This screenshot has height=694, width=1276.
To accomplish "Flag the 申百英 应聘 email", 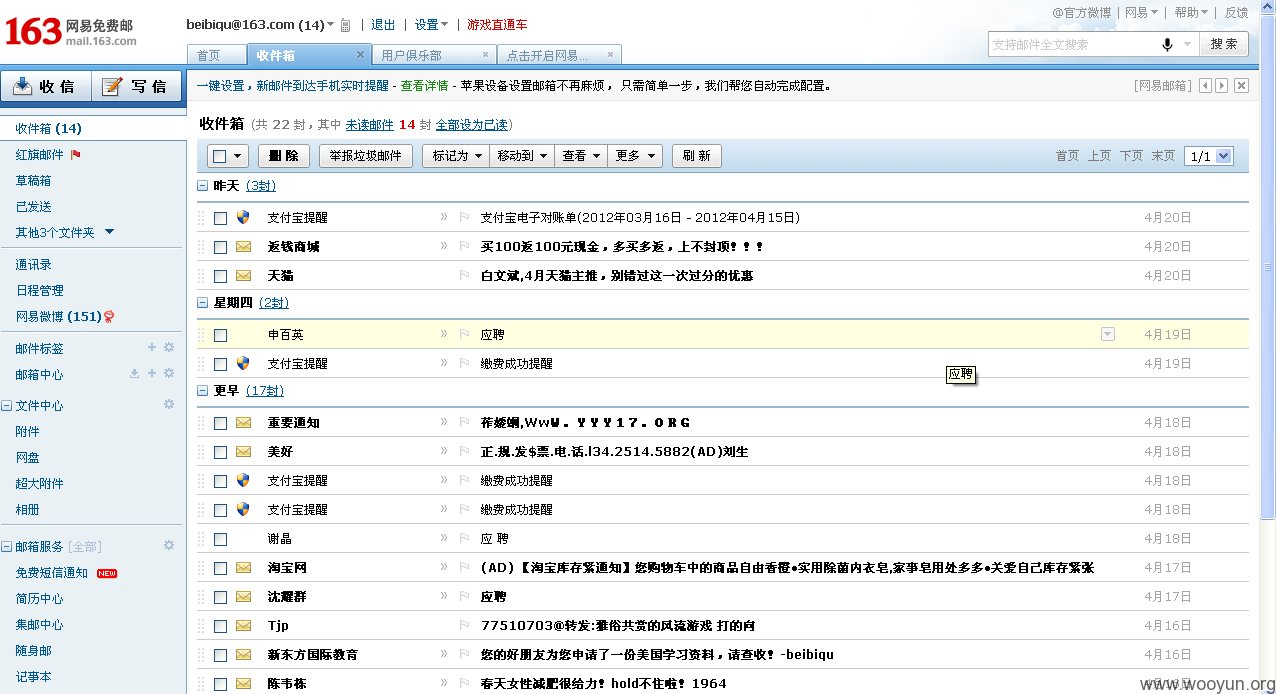I will 464,335.
